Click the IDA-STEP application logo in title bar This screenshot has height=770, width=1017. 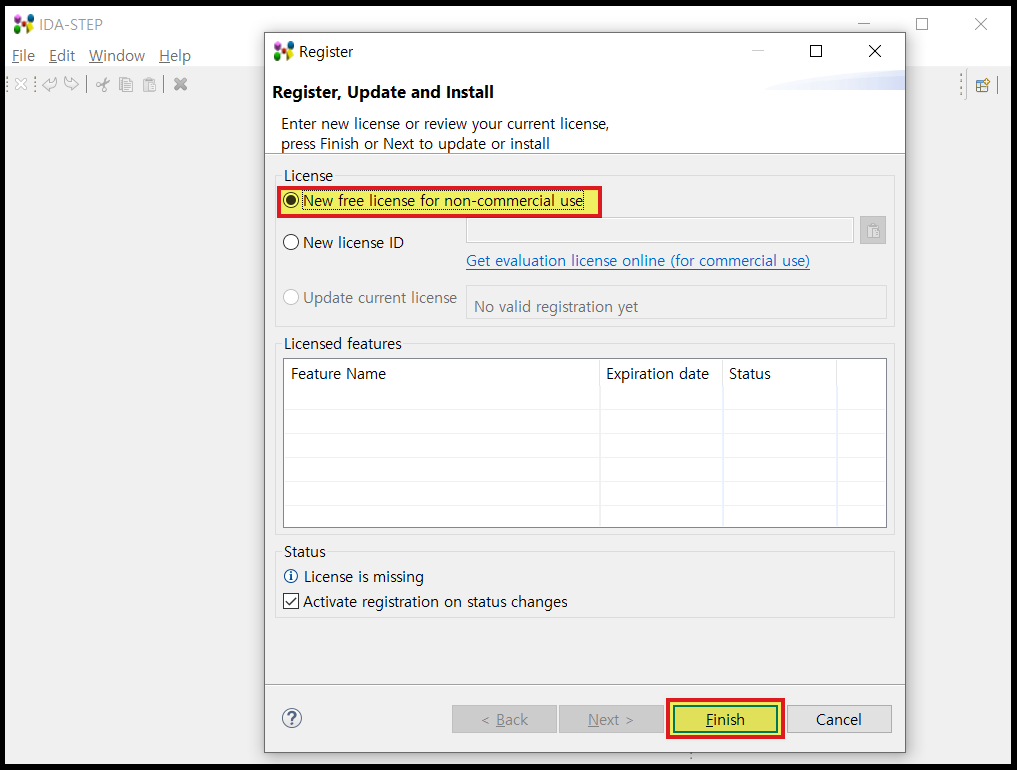tap(23, 24)
